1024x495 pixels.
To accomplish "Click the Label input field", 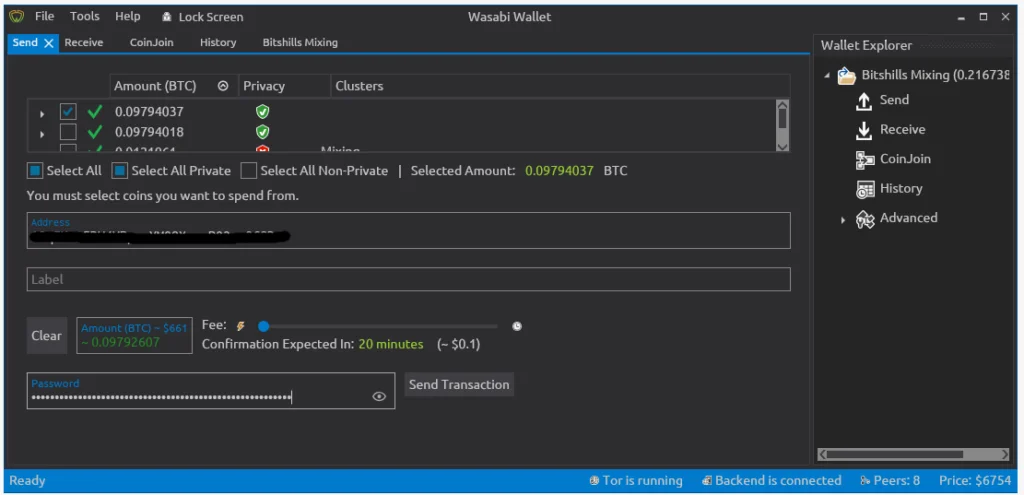I will pos(409,279).
